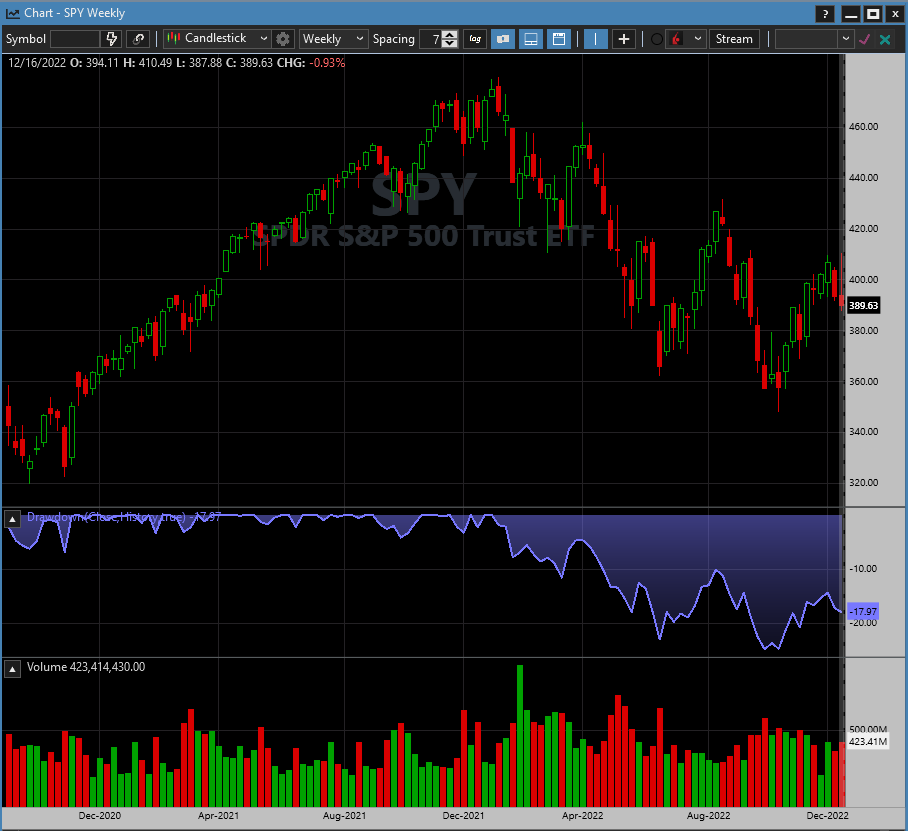908x831 pixels.
Task: Click the Apr-2021 date axis label
Action: click(x=218, y=815)
